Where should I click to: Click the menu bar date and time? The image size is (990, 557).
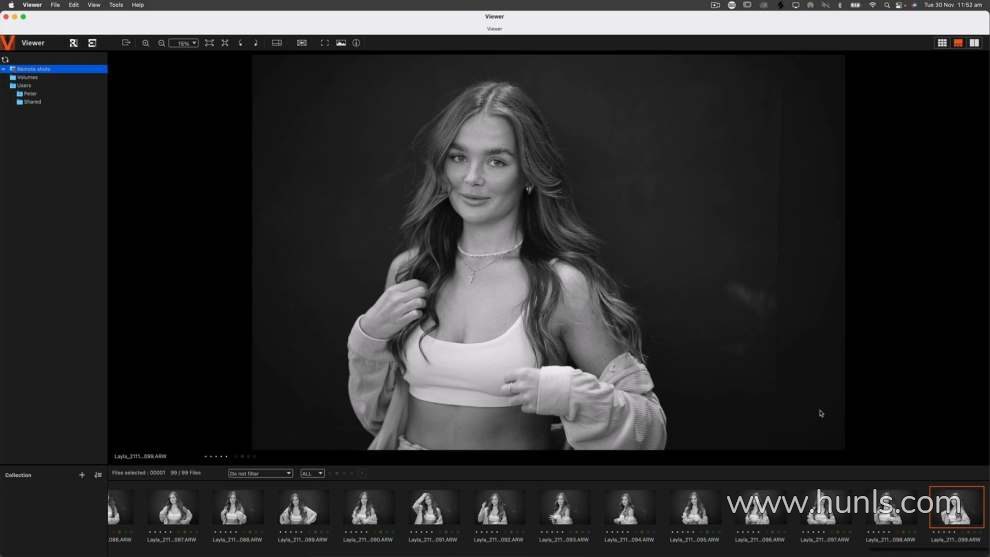[x=953, y=5]
